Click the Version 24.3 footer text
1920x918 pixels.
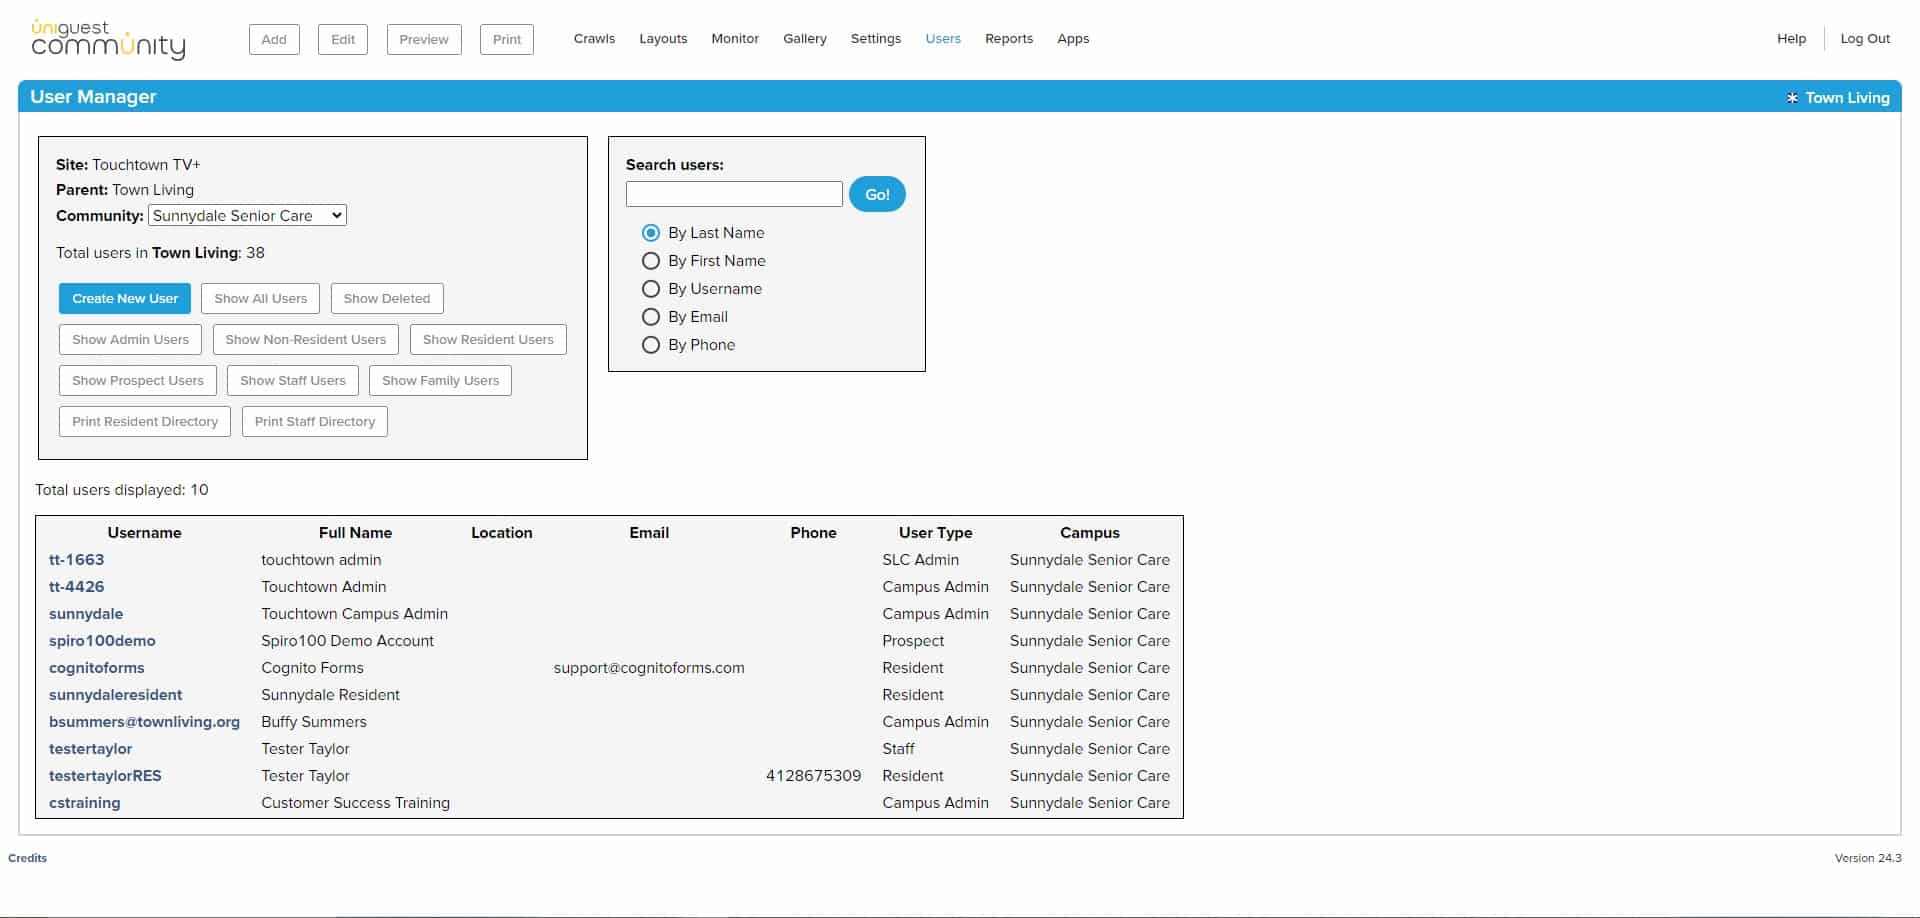(x=1868, y=858)
